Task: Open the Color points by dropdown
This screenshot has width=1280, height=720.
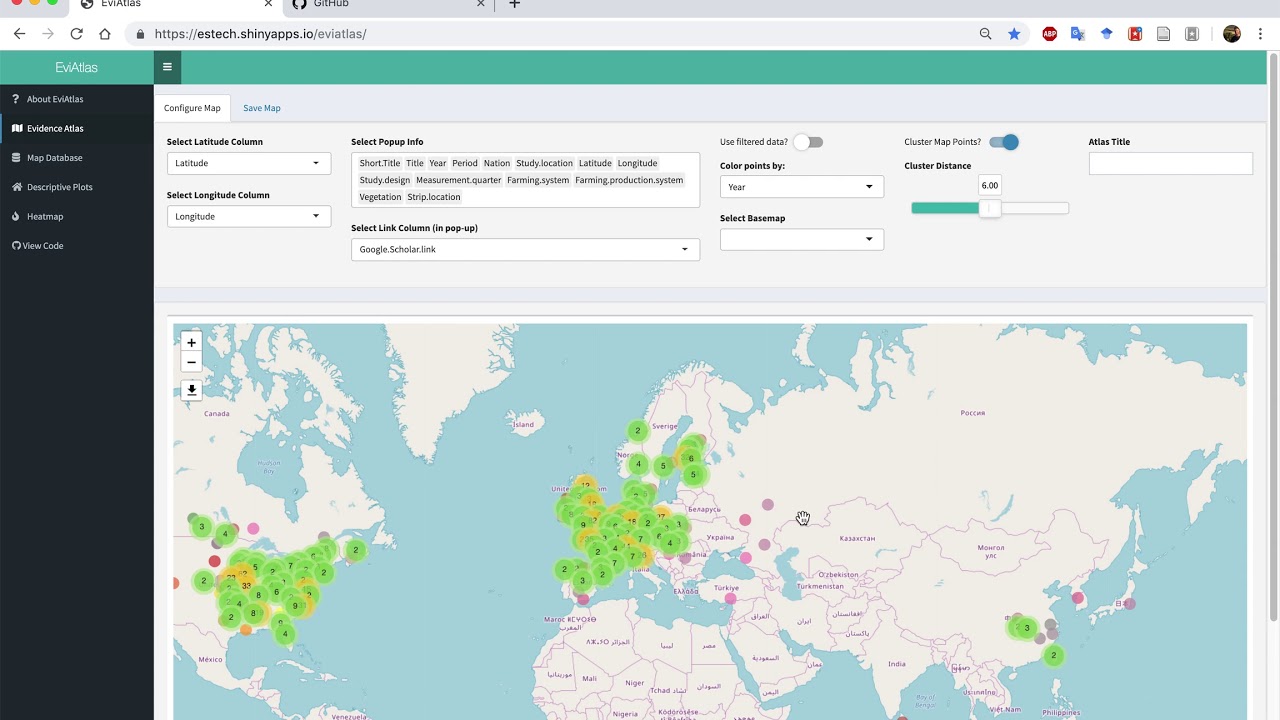Action: (801, 186)
